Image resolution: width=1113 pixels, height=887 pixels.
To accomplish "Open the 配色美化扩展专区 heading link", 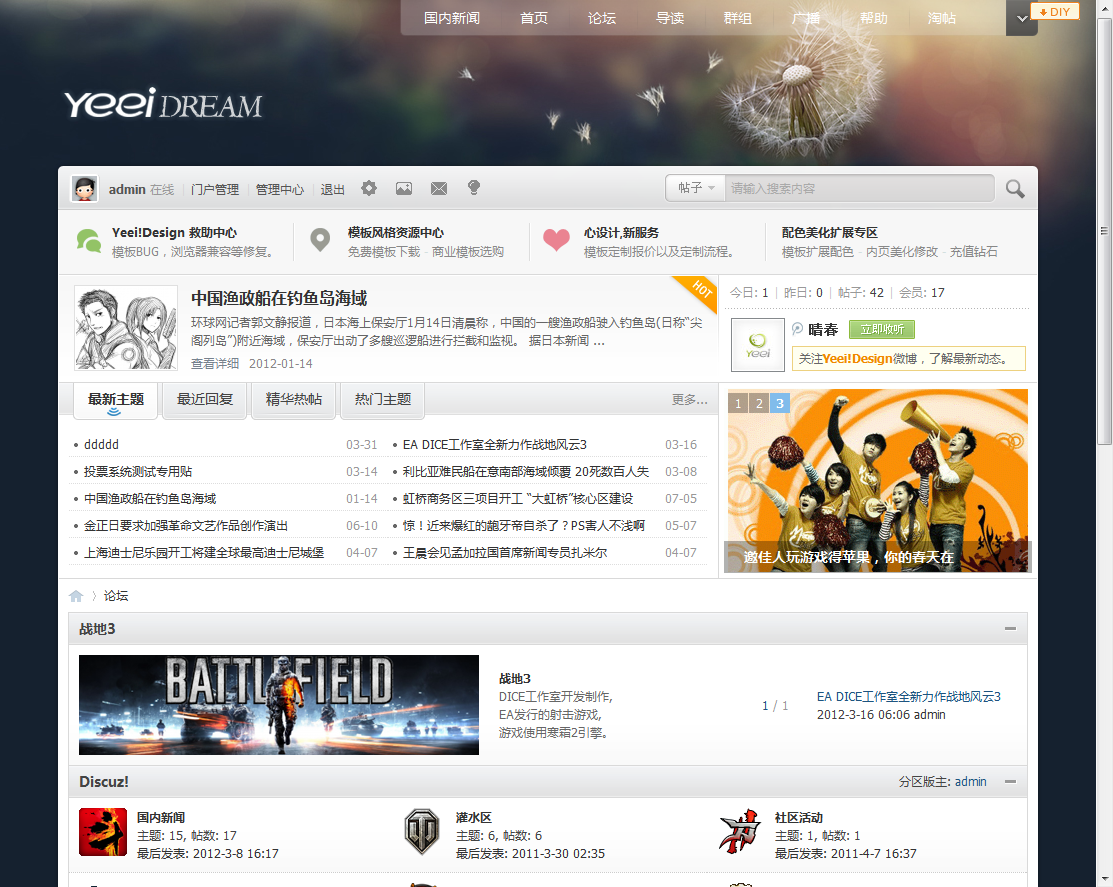I will (830, 233).
